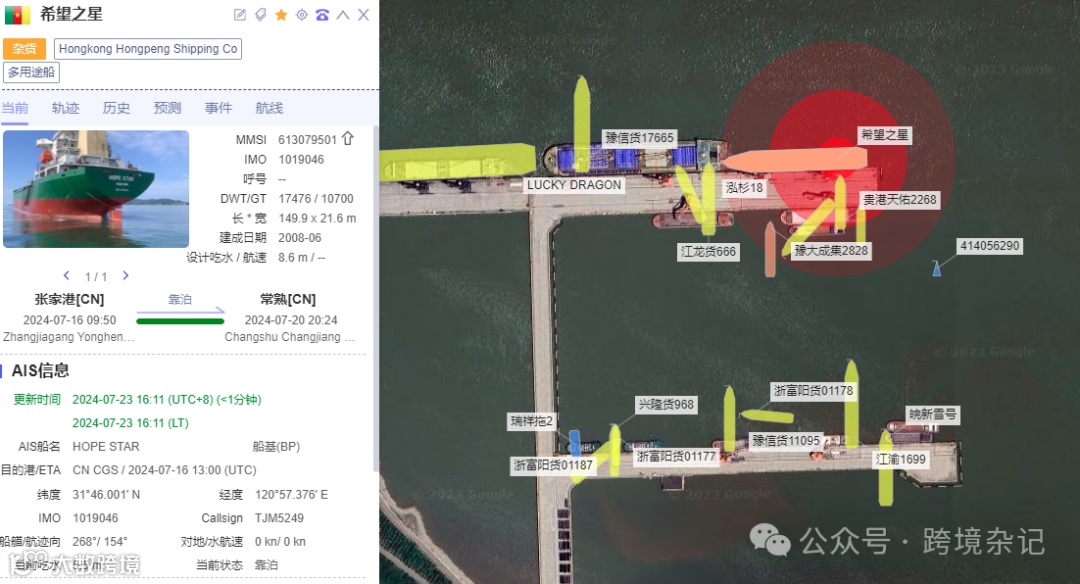
Task: Open the 预测 tab
Action: 167,108
